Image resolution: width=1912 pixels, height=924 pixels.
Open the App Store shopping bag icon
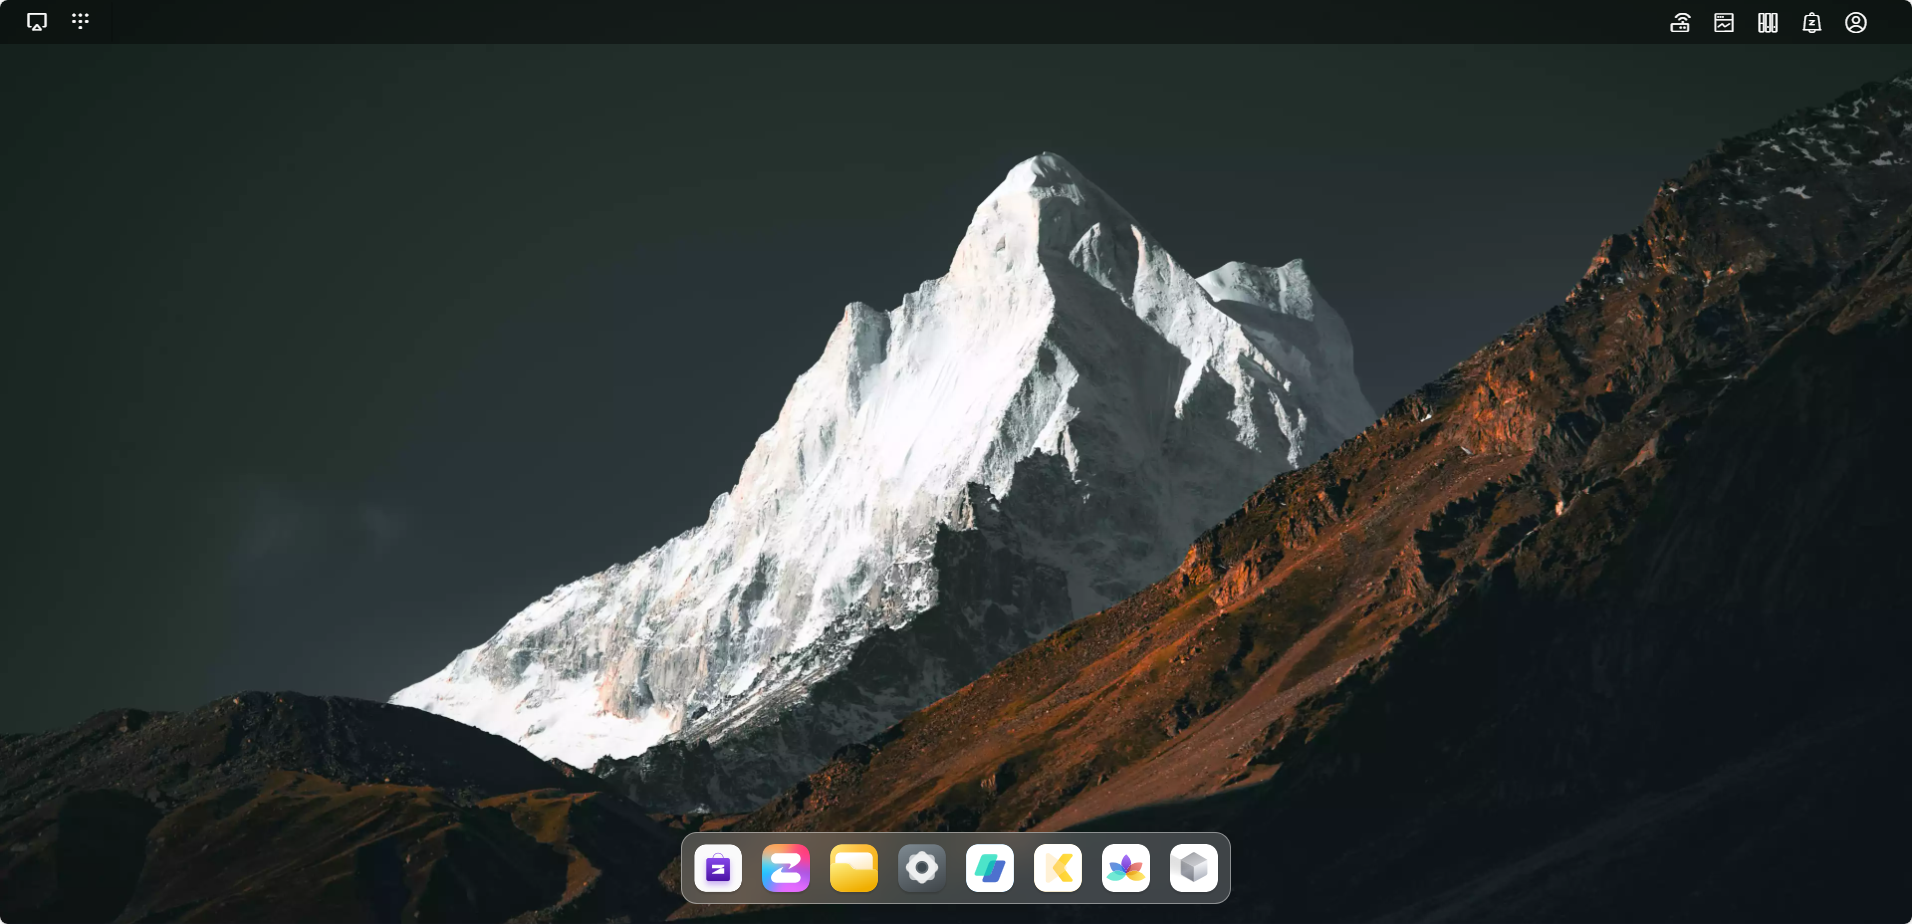point(718,868)
